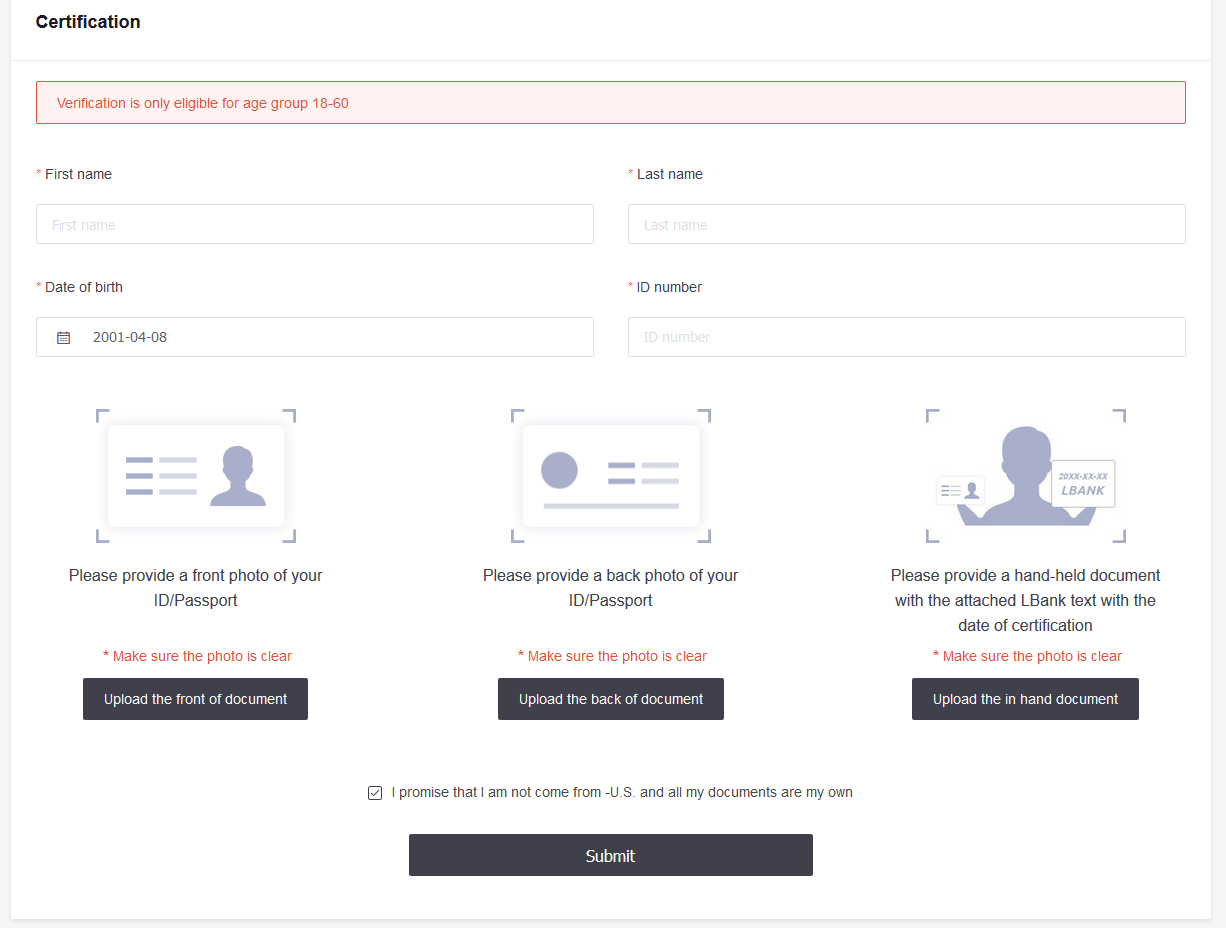The image size is (1226, 928).
Task: Click the First name field label
Action: 78,174
